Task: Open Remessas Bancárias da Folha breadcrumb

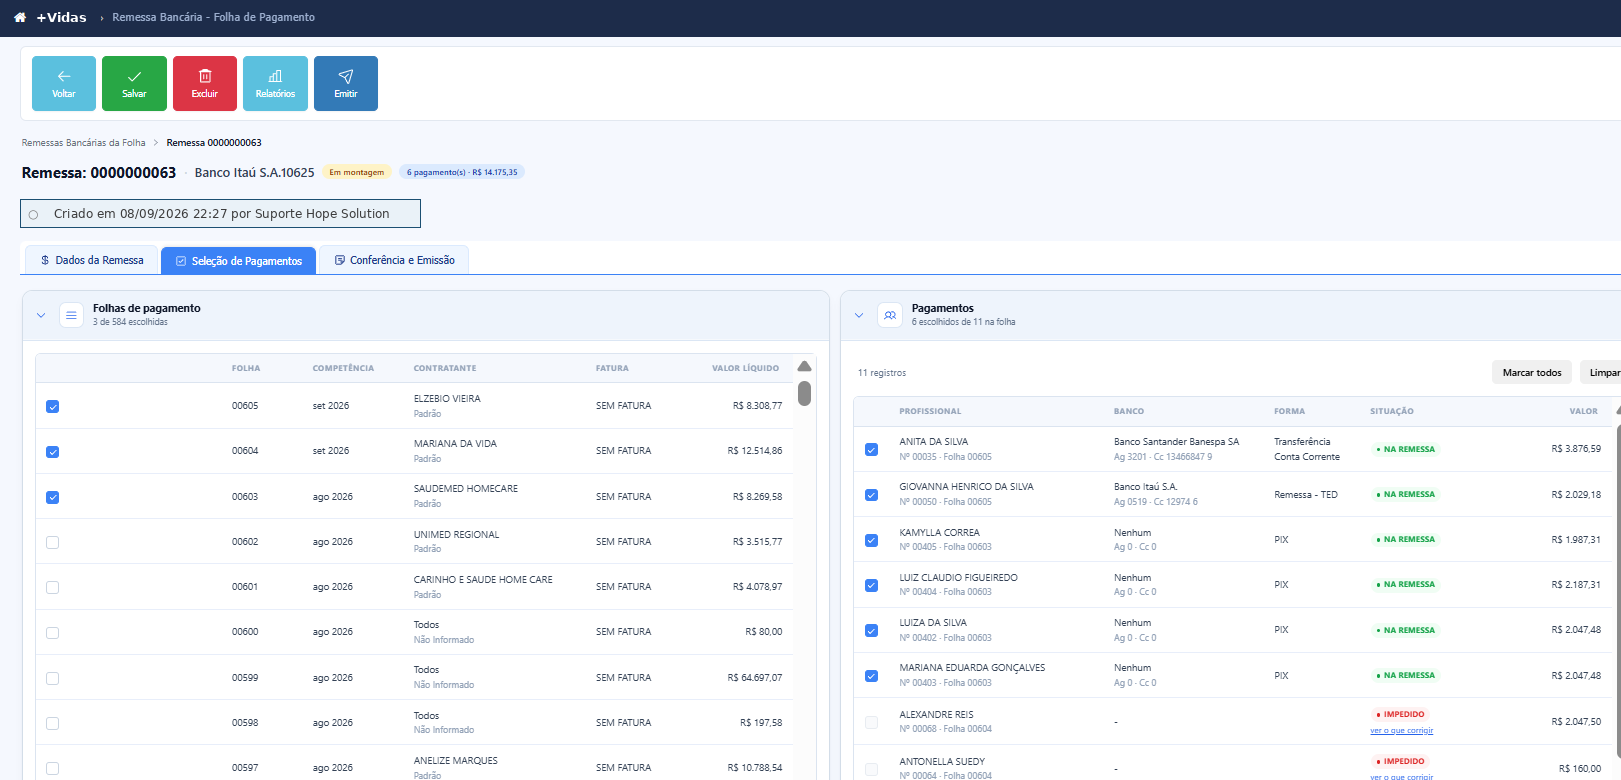Action: 84,143
